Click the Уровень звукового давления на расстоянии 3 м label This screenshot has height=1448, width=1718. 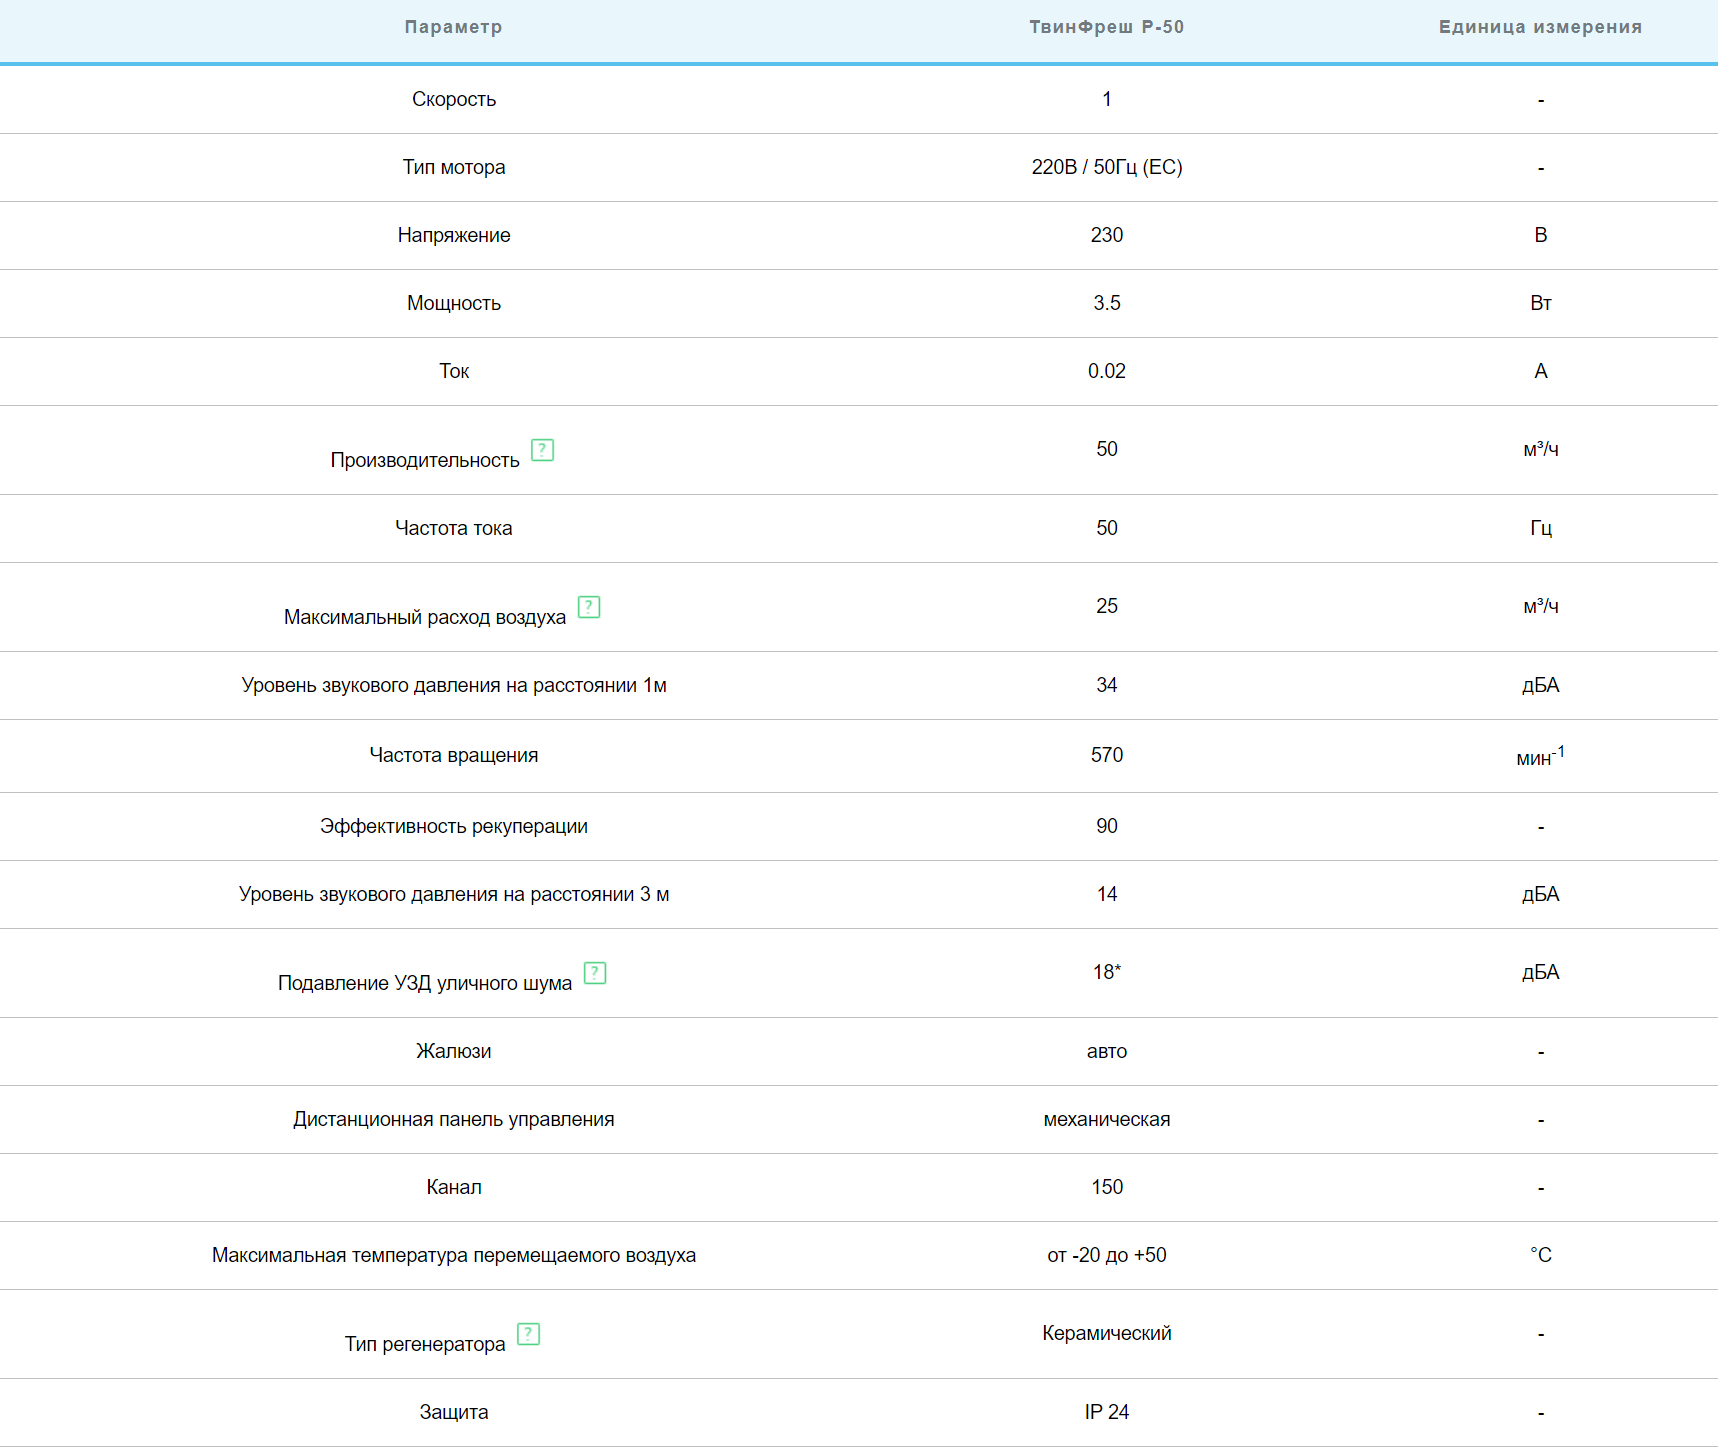[454, 894]
